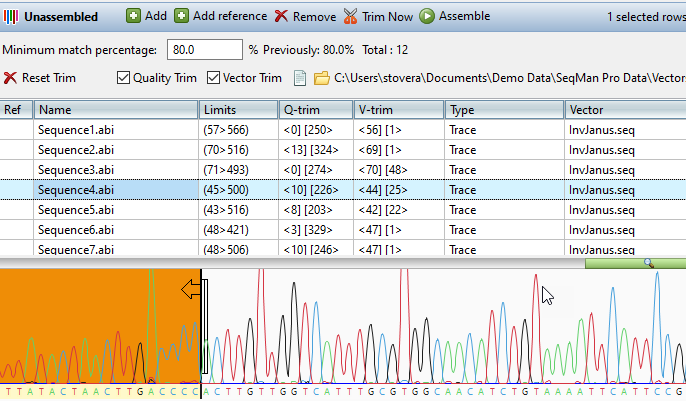Screen dimensions: 686x401
Task: Click the Minimum match percentage field
Action: tap(204, 50)
